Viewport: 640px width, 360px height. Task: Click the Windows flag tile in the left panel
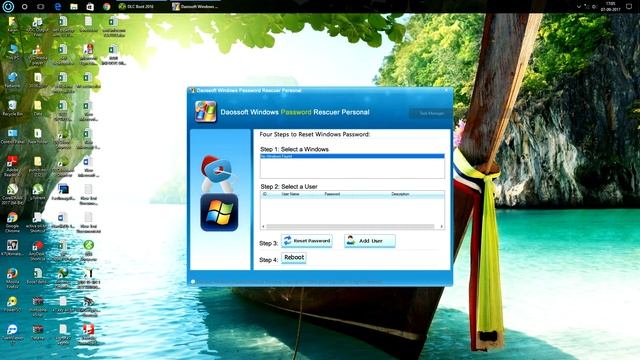pyautogui.click(x=219, y=213)
